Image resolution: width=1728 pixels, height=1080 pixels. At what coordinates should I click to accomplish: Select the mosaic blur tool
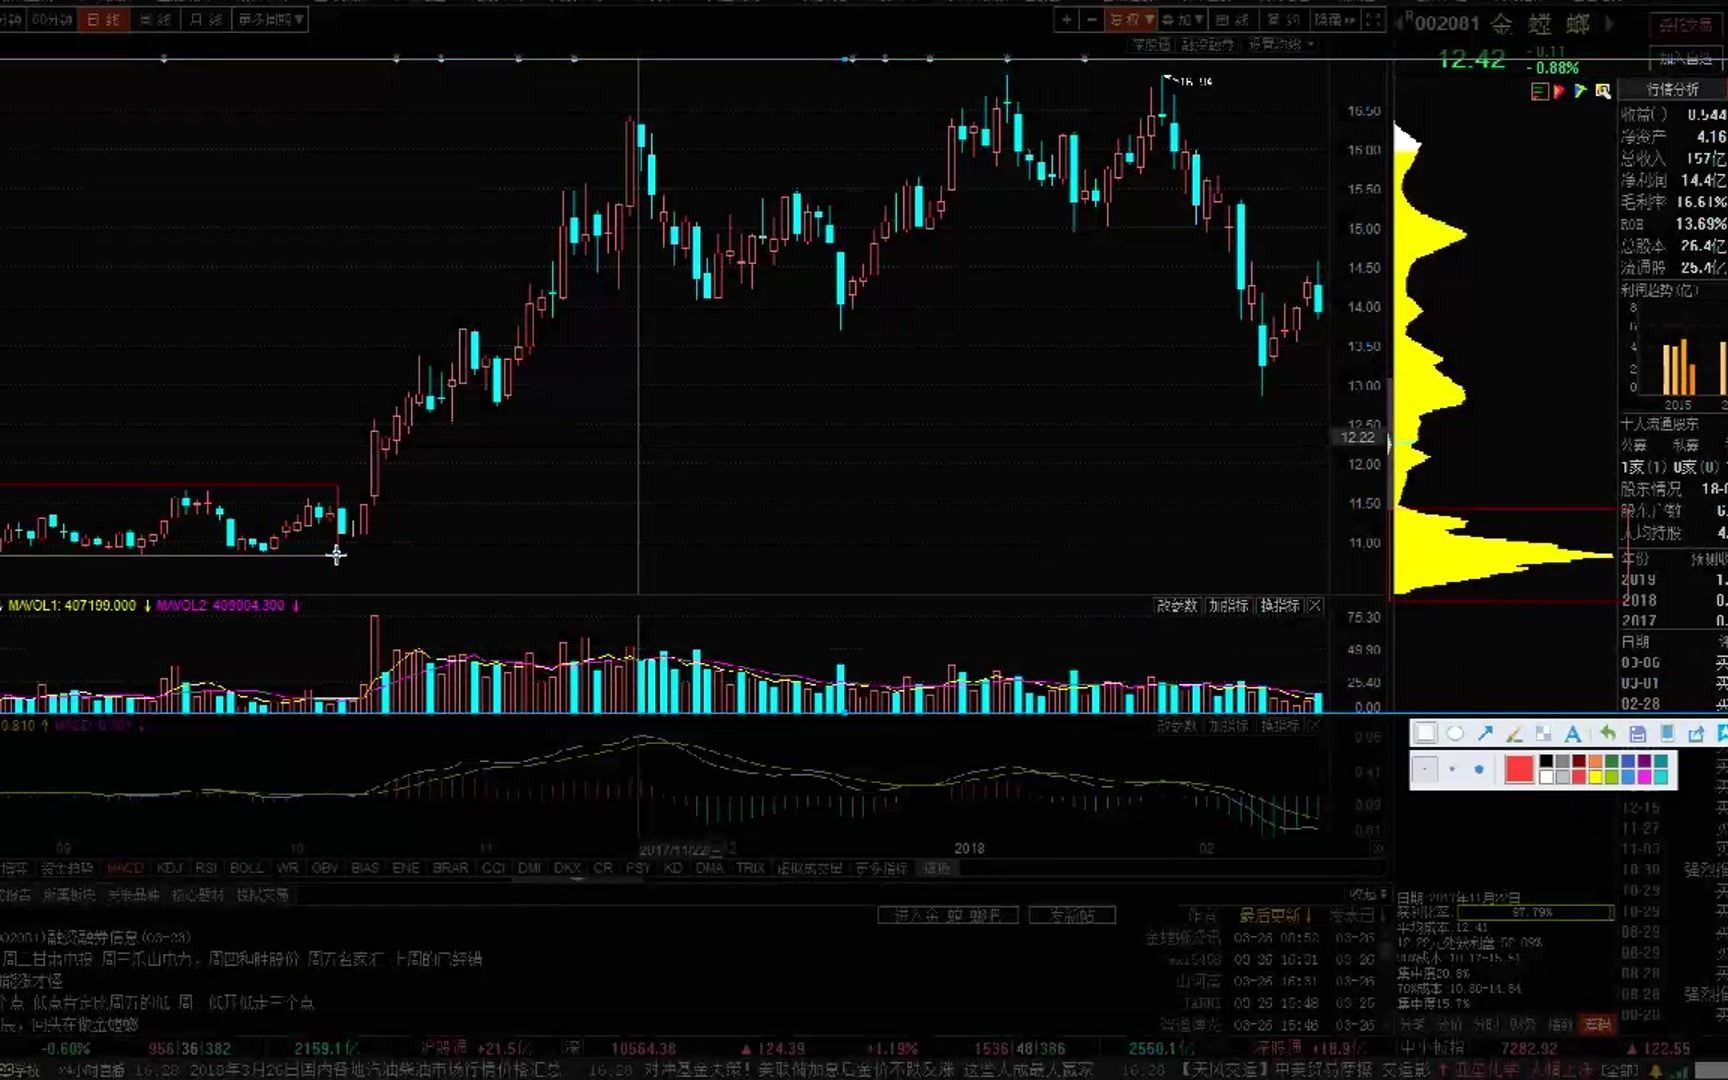click(1543, 734)
